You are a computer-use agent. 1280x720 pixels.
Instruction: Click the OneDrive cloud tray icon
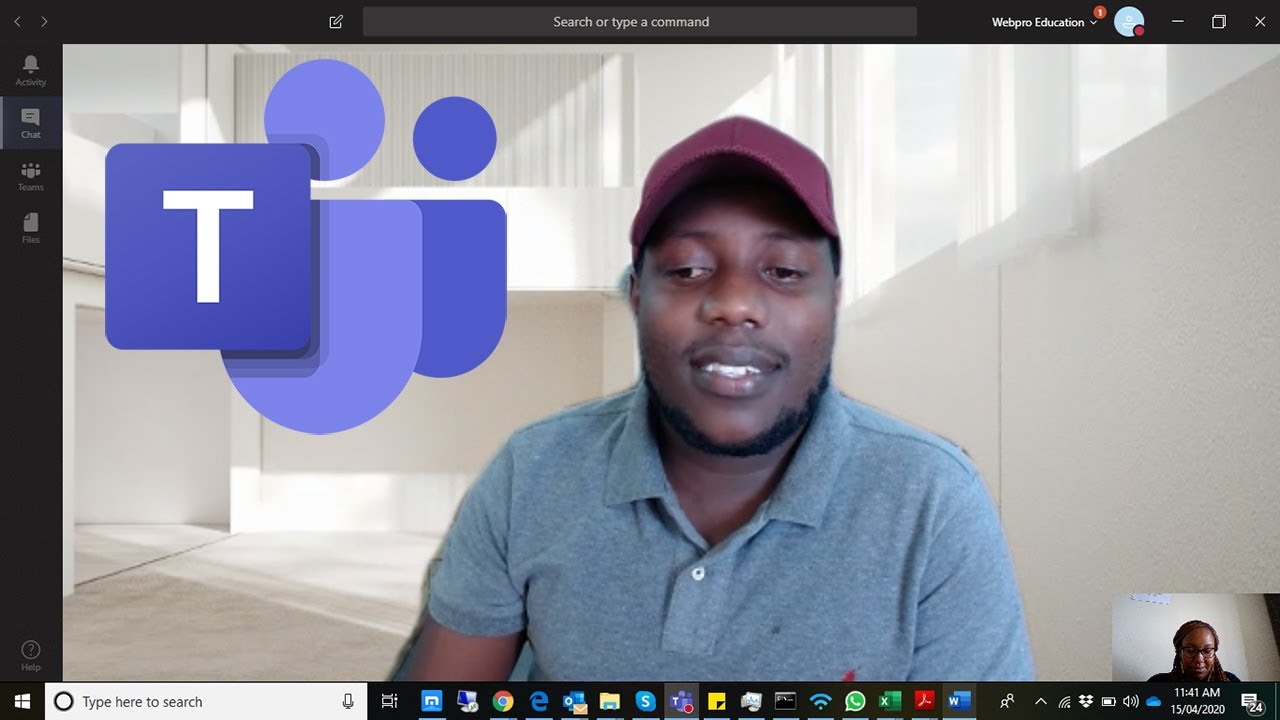click(1153, 701)
